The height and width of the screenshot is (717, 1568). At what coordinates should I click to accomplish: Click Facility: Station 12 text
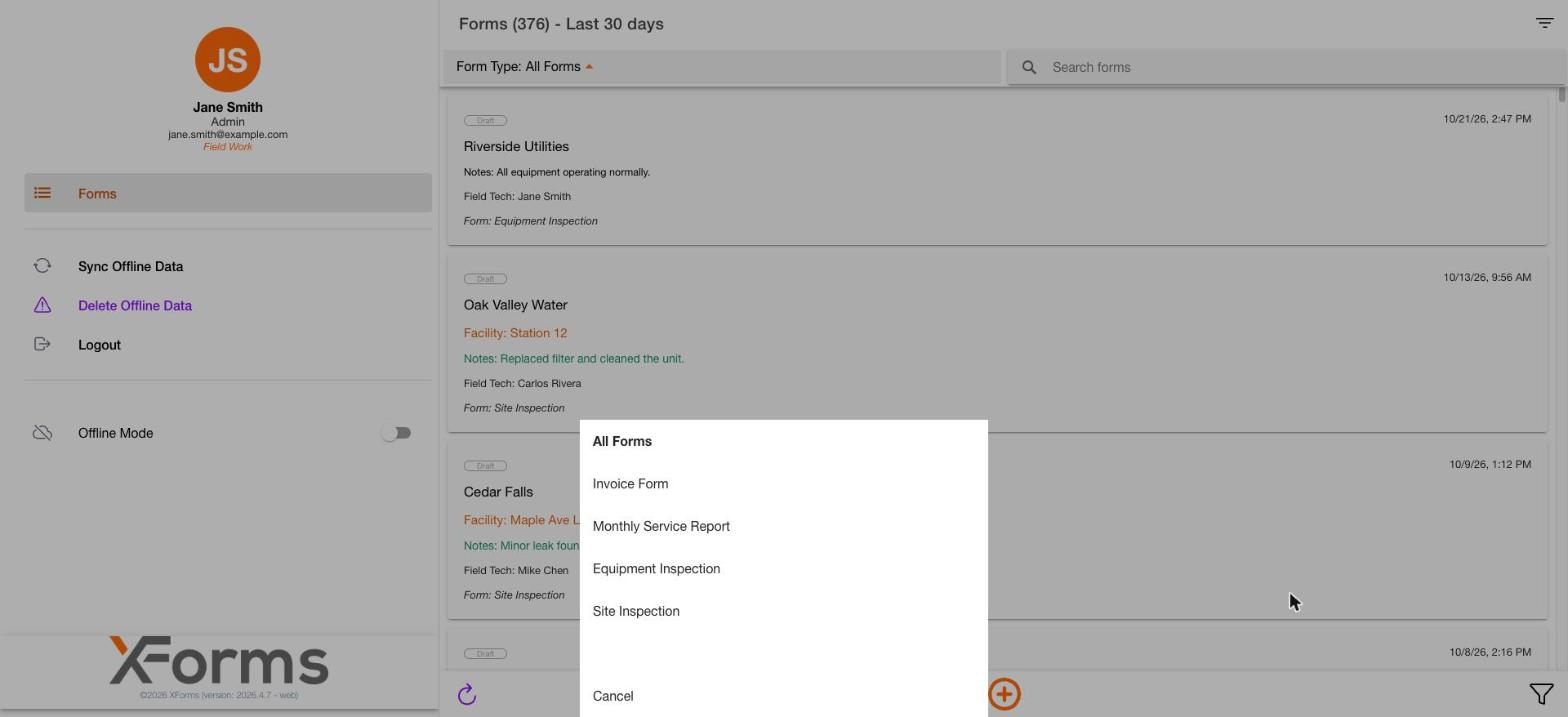tap(515, 333)
